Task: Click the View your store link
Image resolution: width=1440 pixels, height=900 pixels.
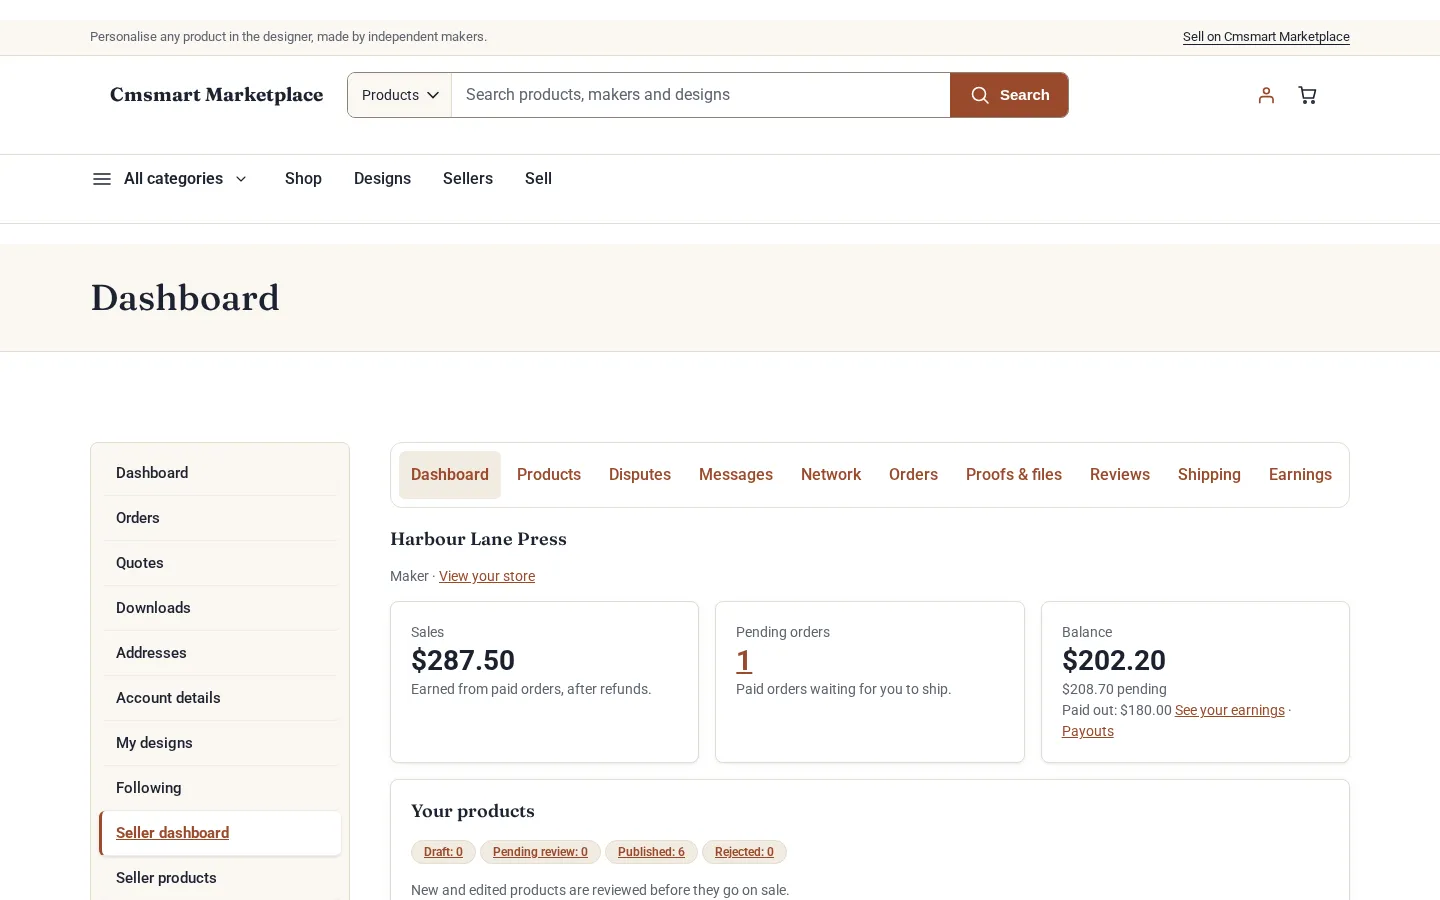Action: (x=487, y=576)
